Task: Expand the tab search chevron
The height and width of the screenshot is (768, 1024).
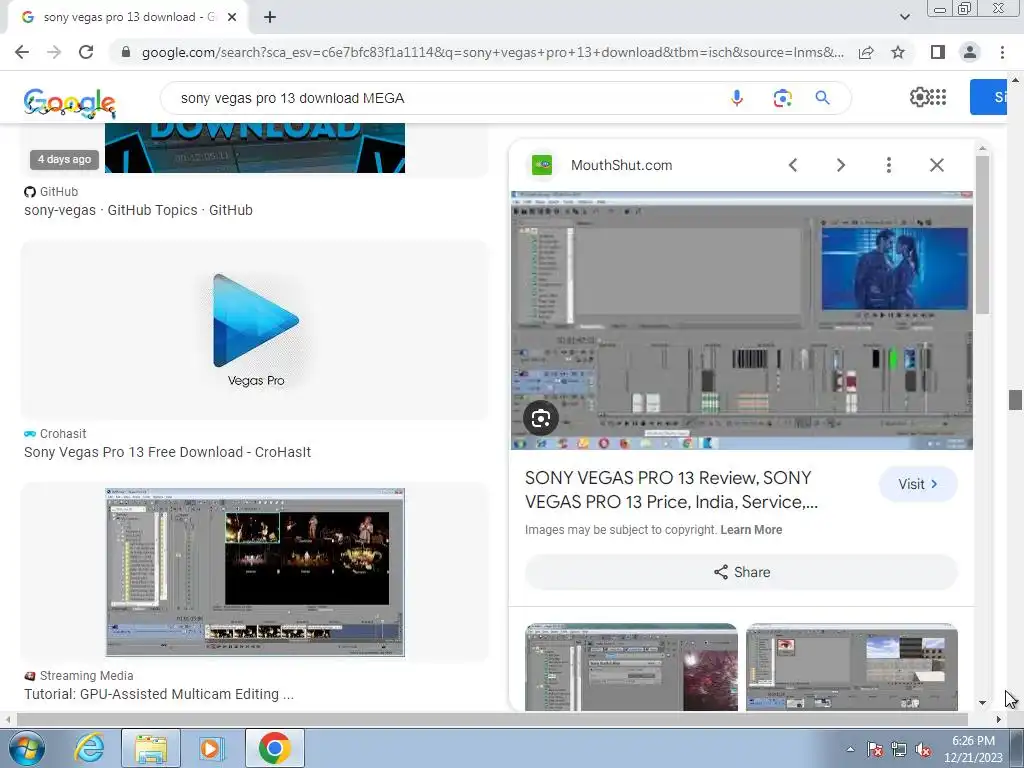Action: (x=904, y=17)
